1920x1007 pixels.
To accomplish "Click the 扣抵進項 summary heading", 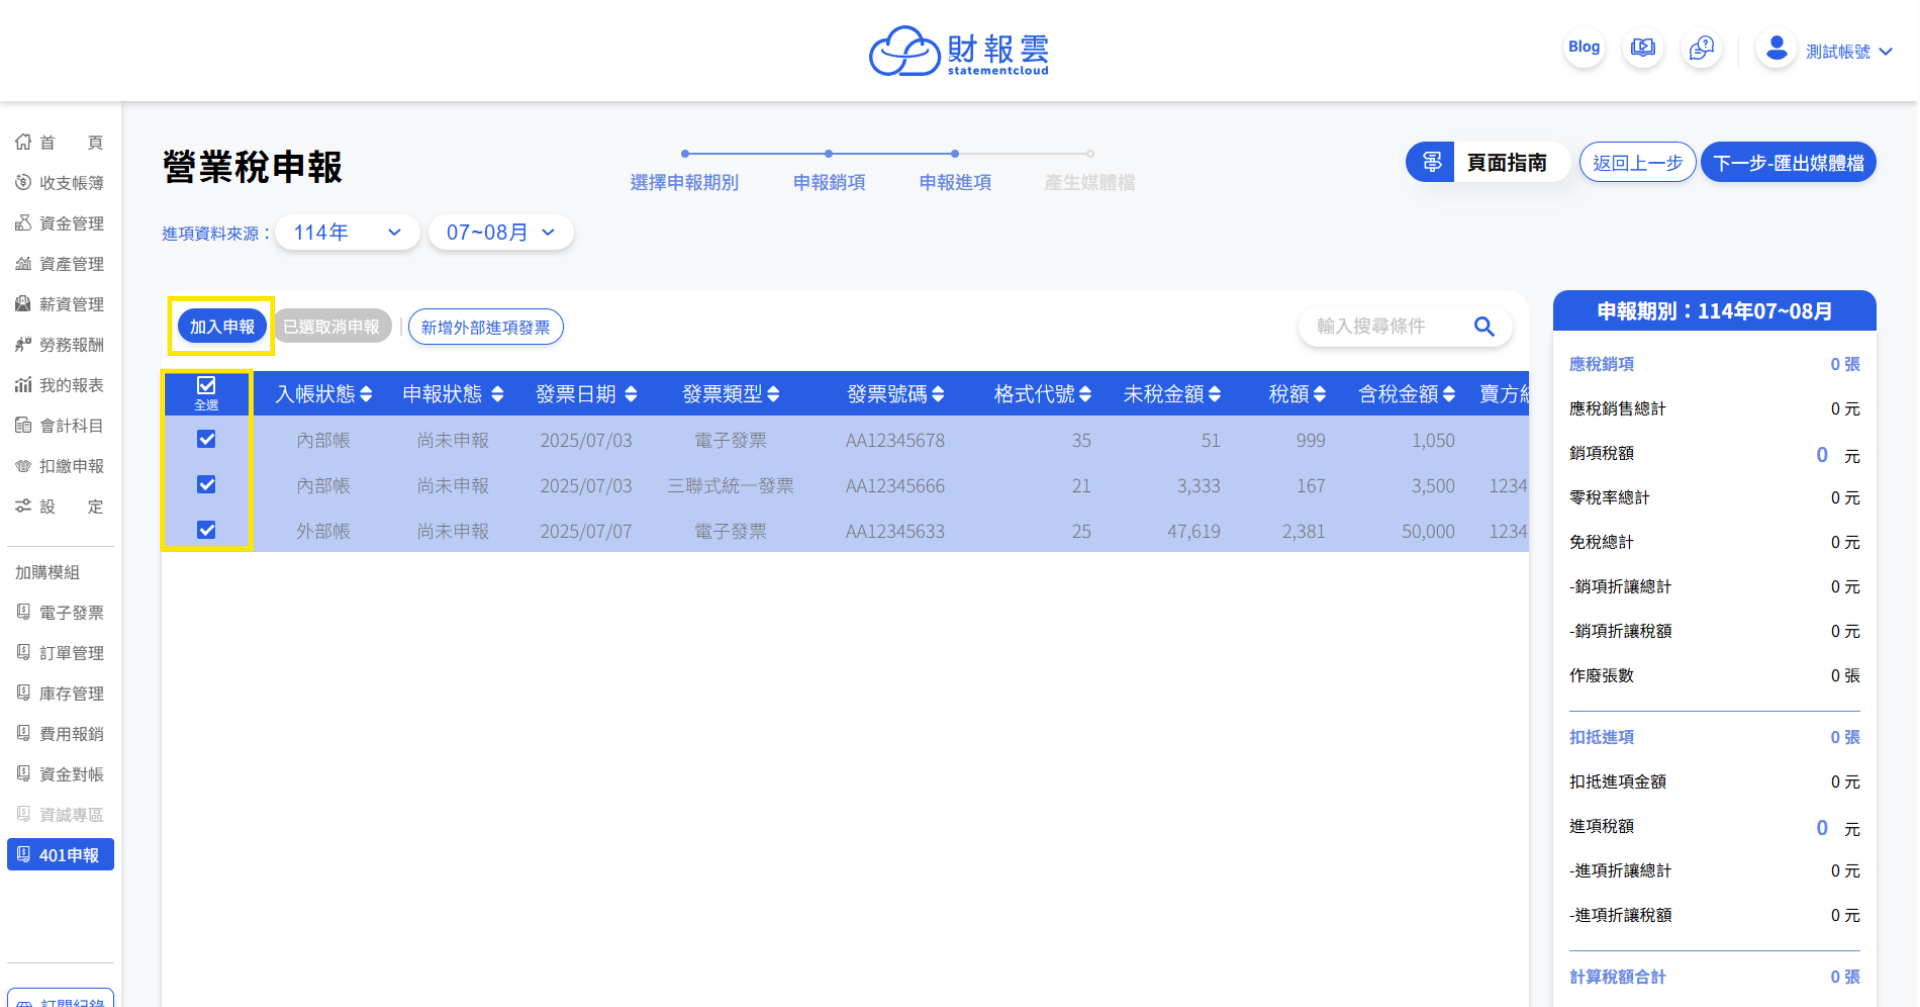I will click(x=1601, y=737).
